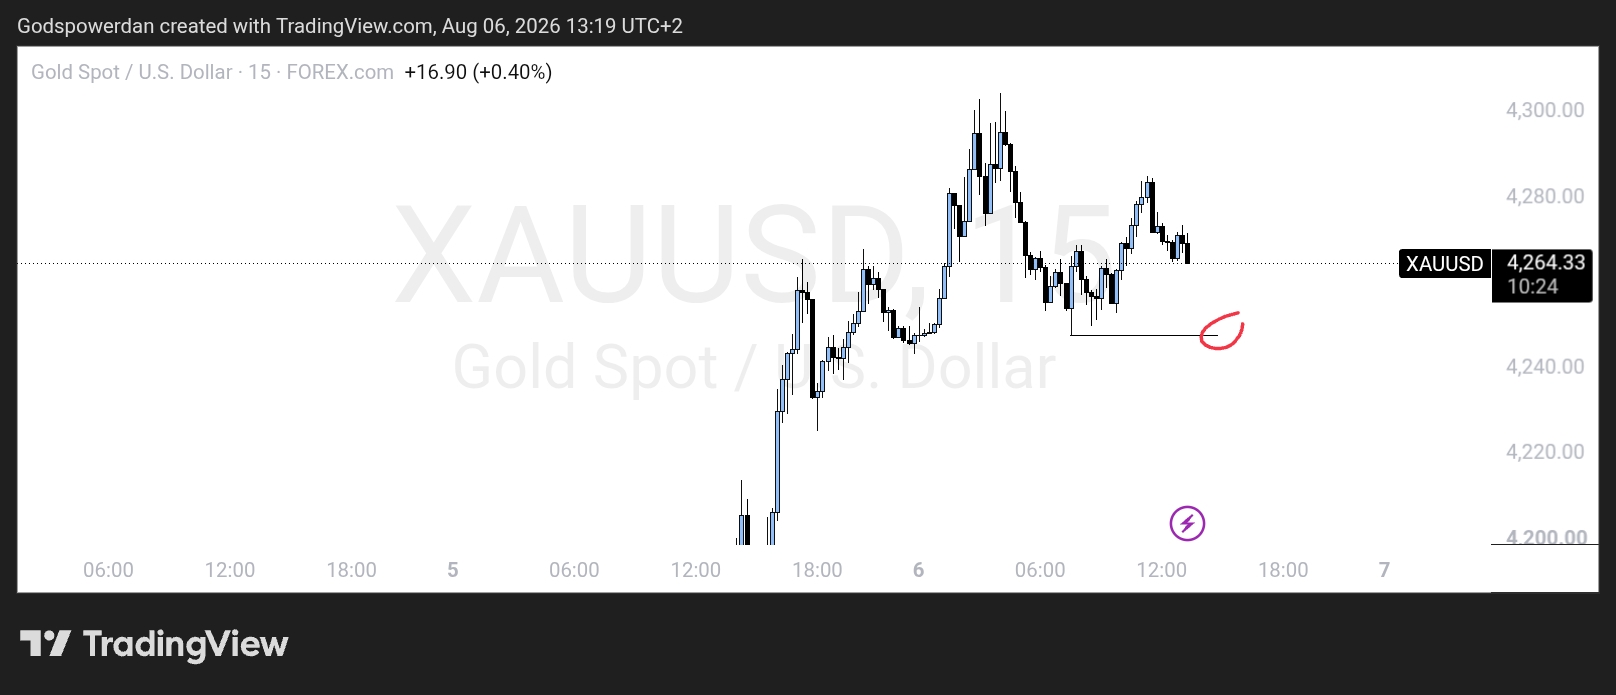
Task: Click the Godspowerdan created with TradingView.com caption
Action: 350,26
